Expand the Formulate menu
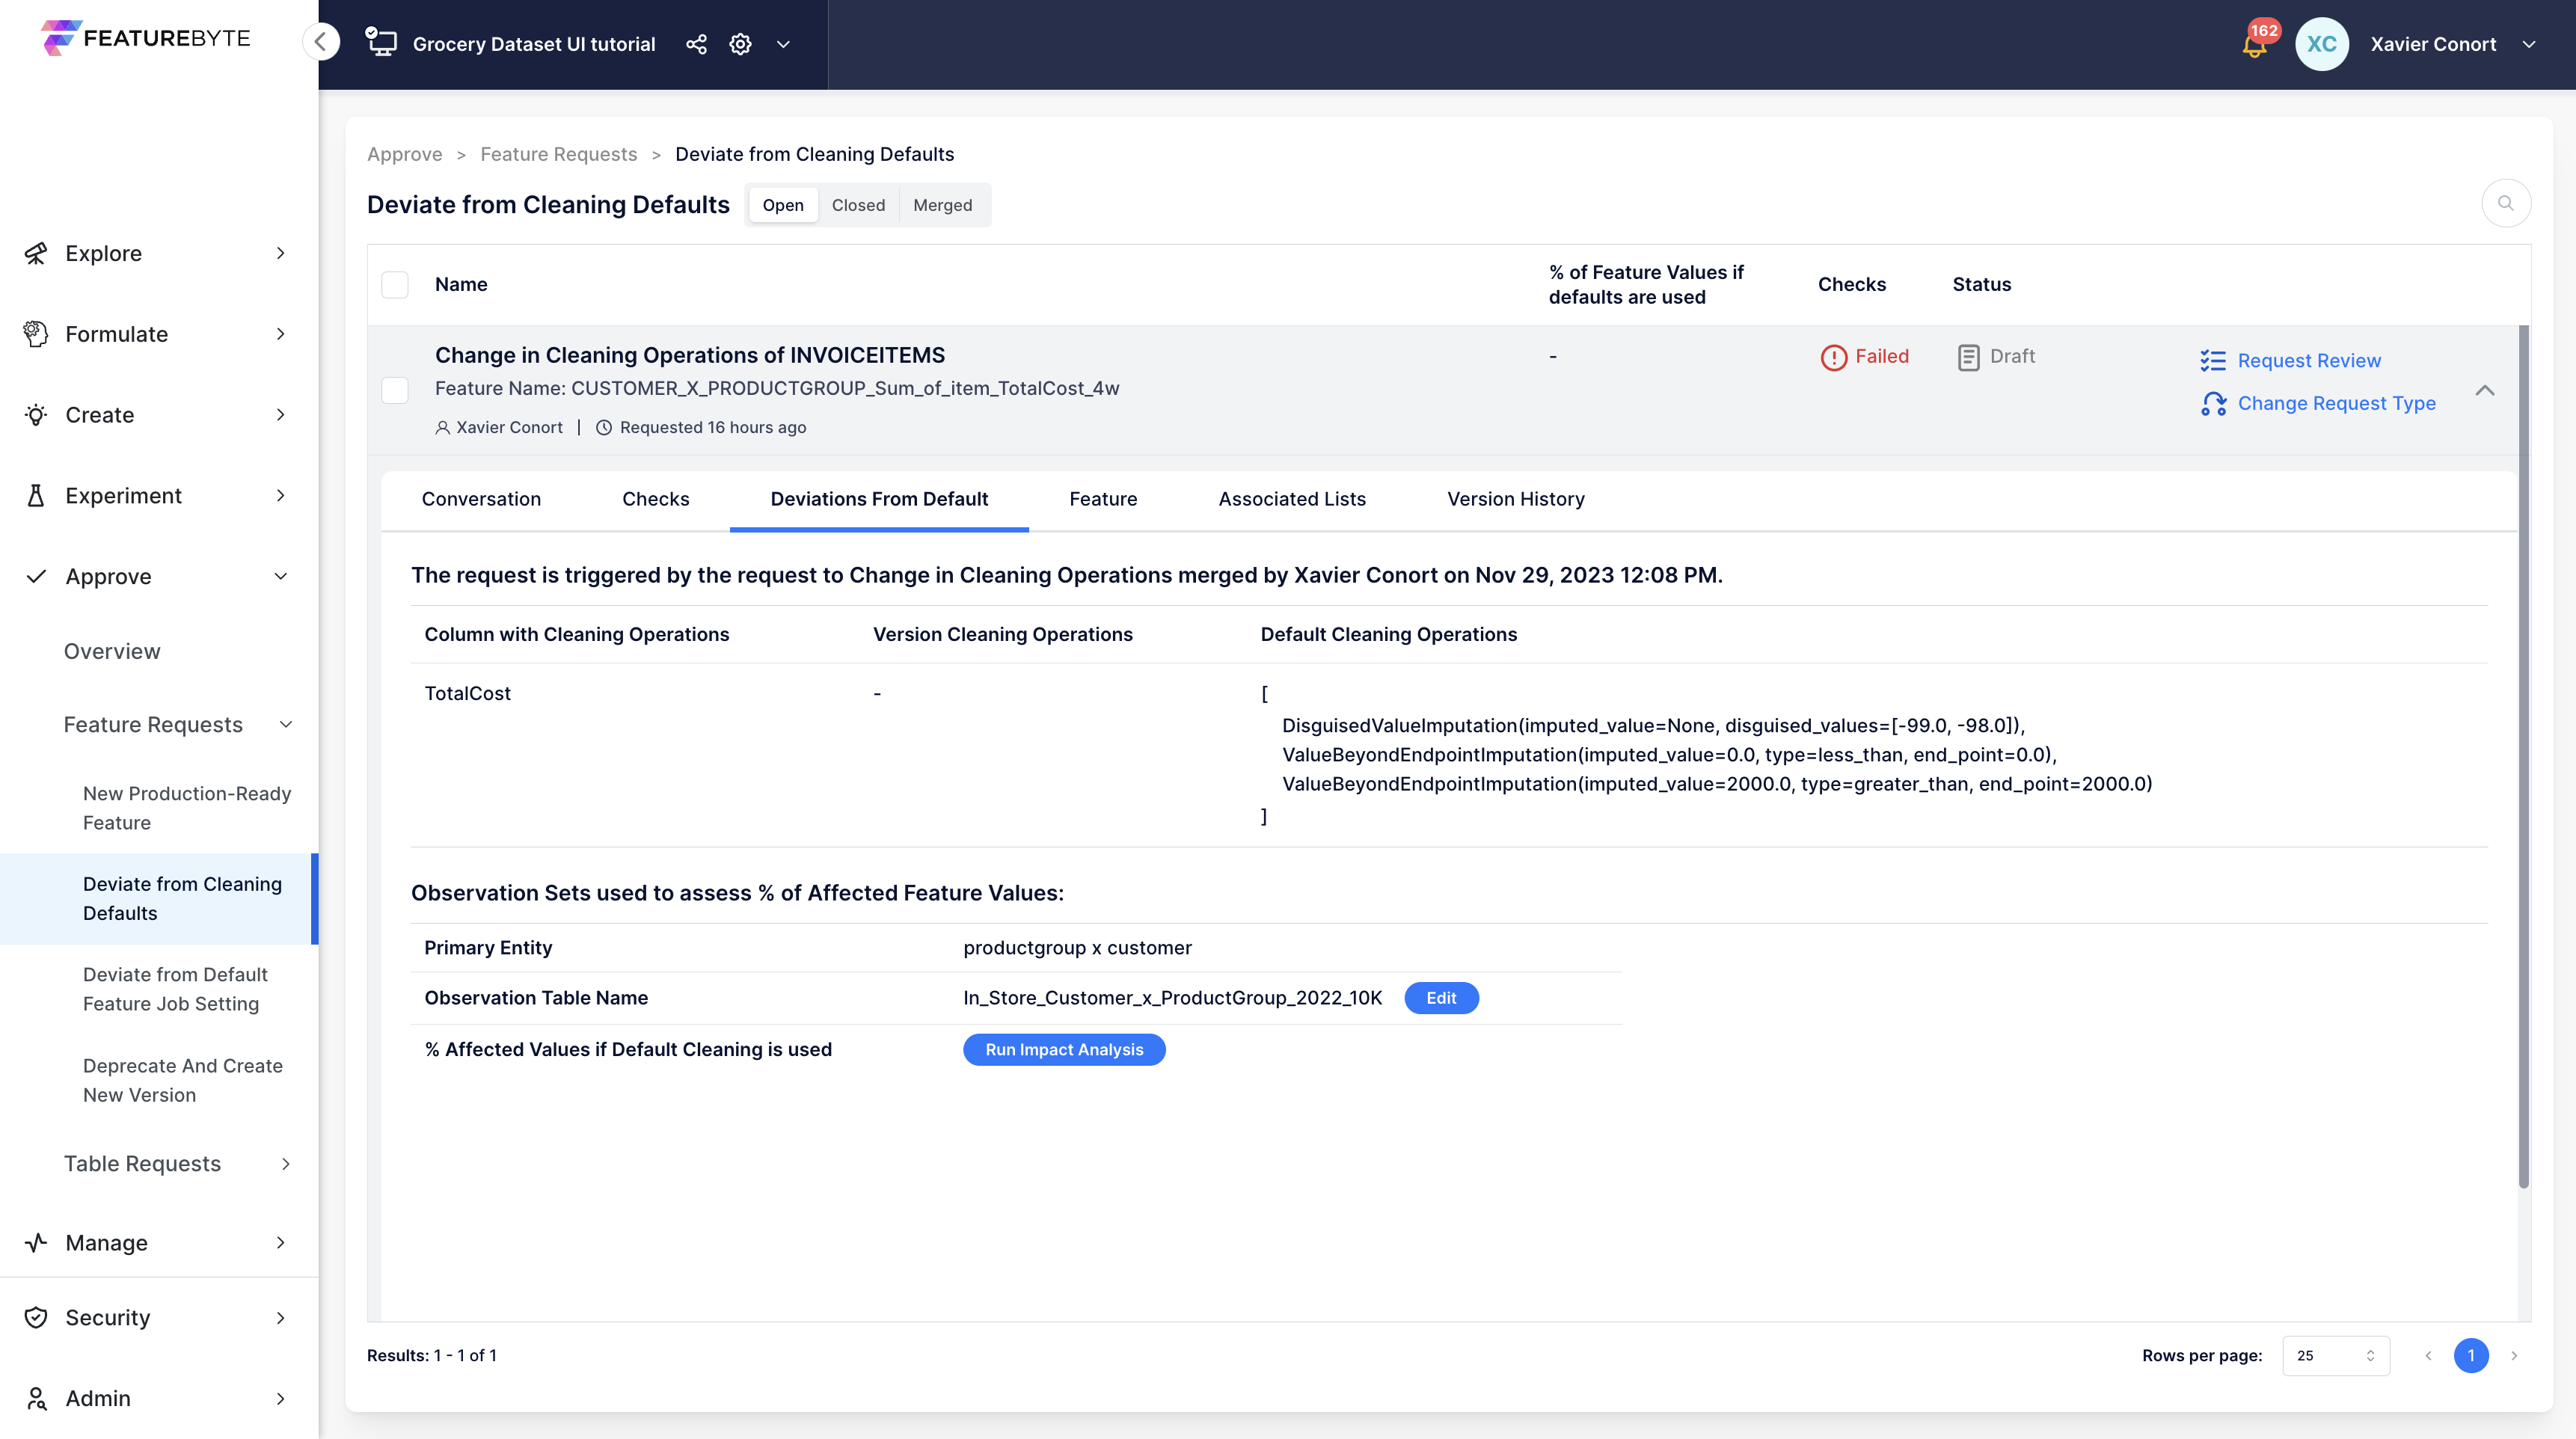 click(x=281, y=334)
